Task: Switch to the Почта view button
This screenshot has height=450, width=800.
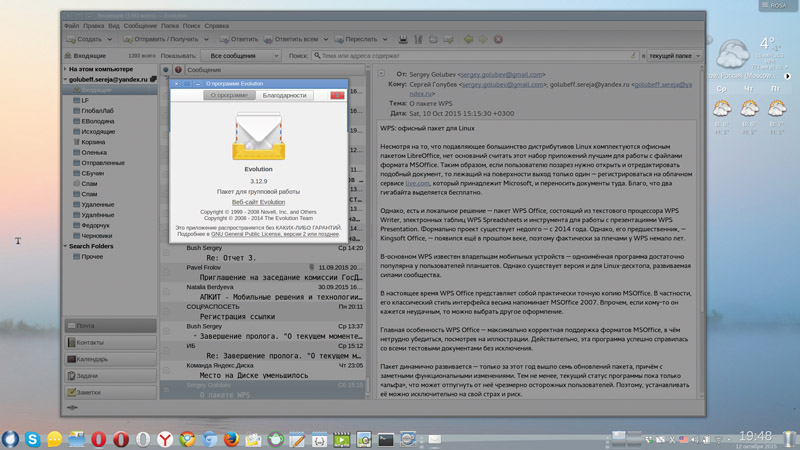Action: point(110,326)
